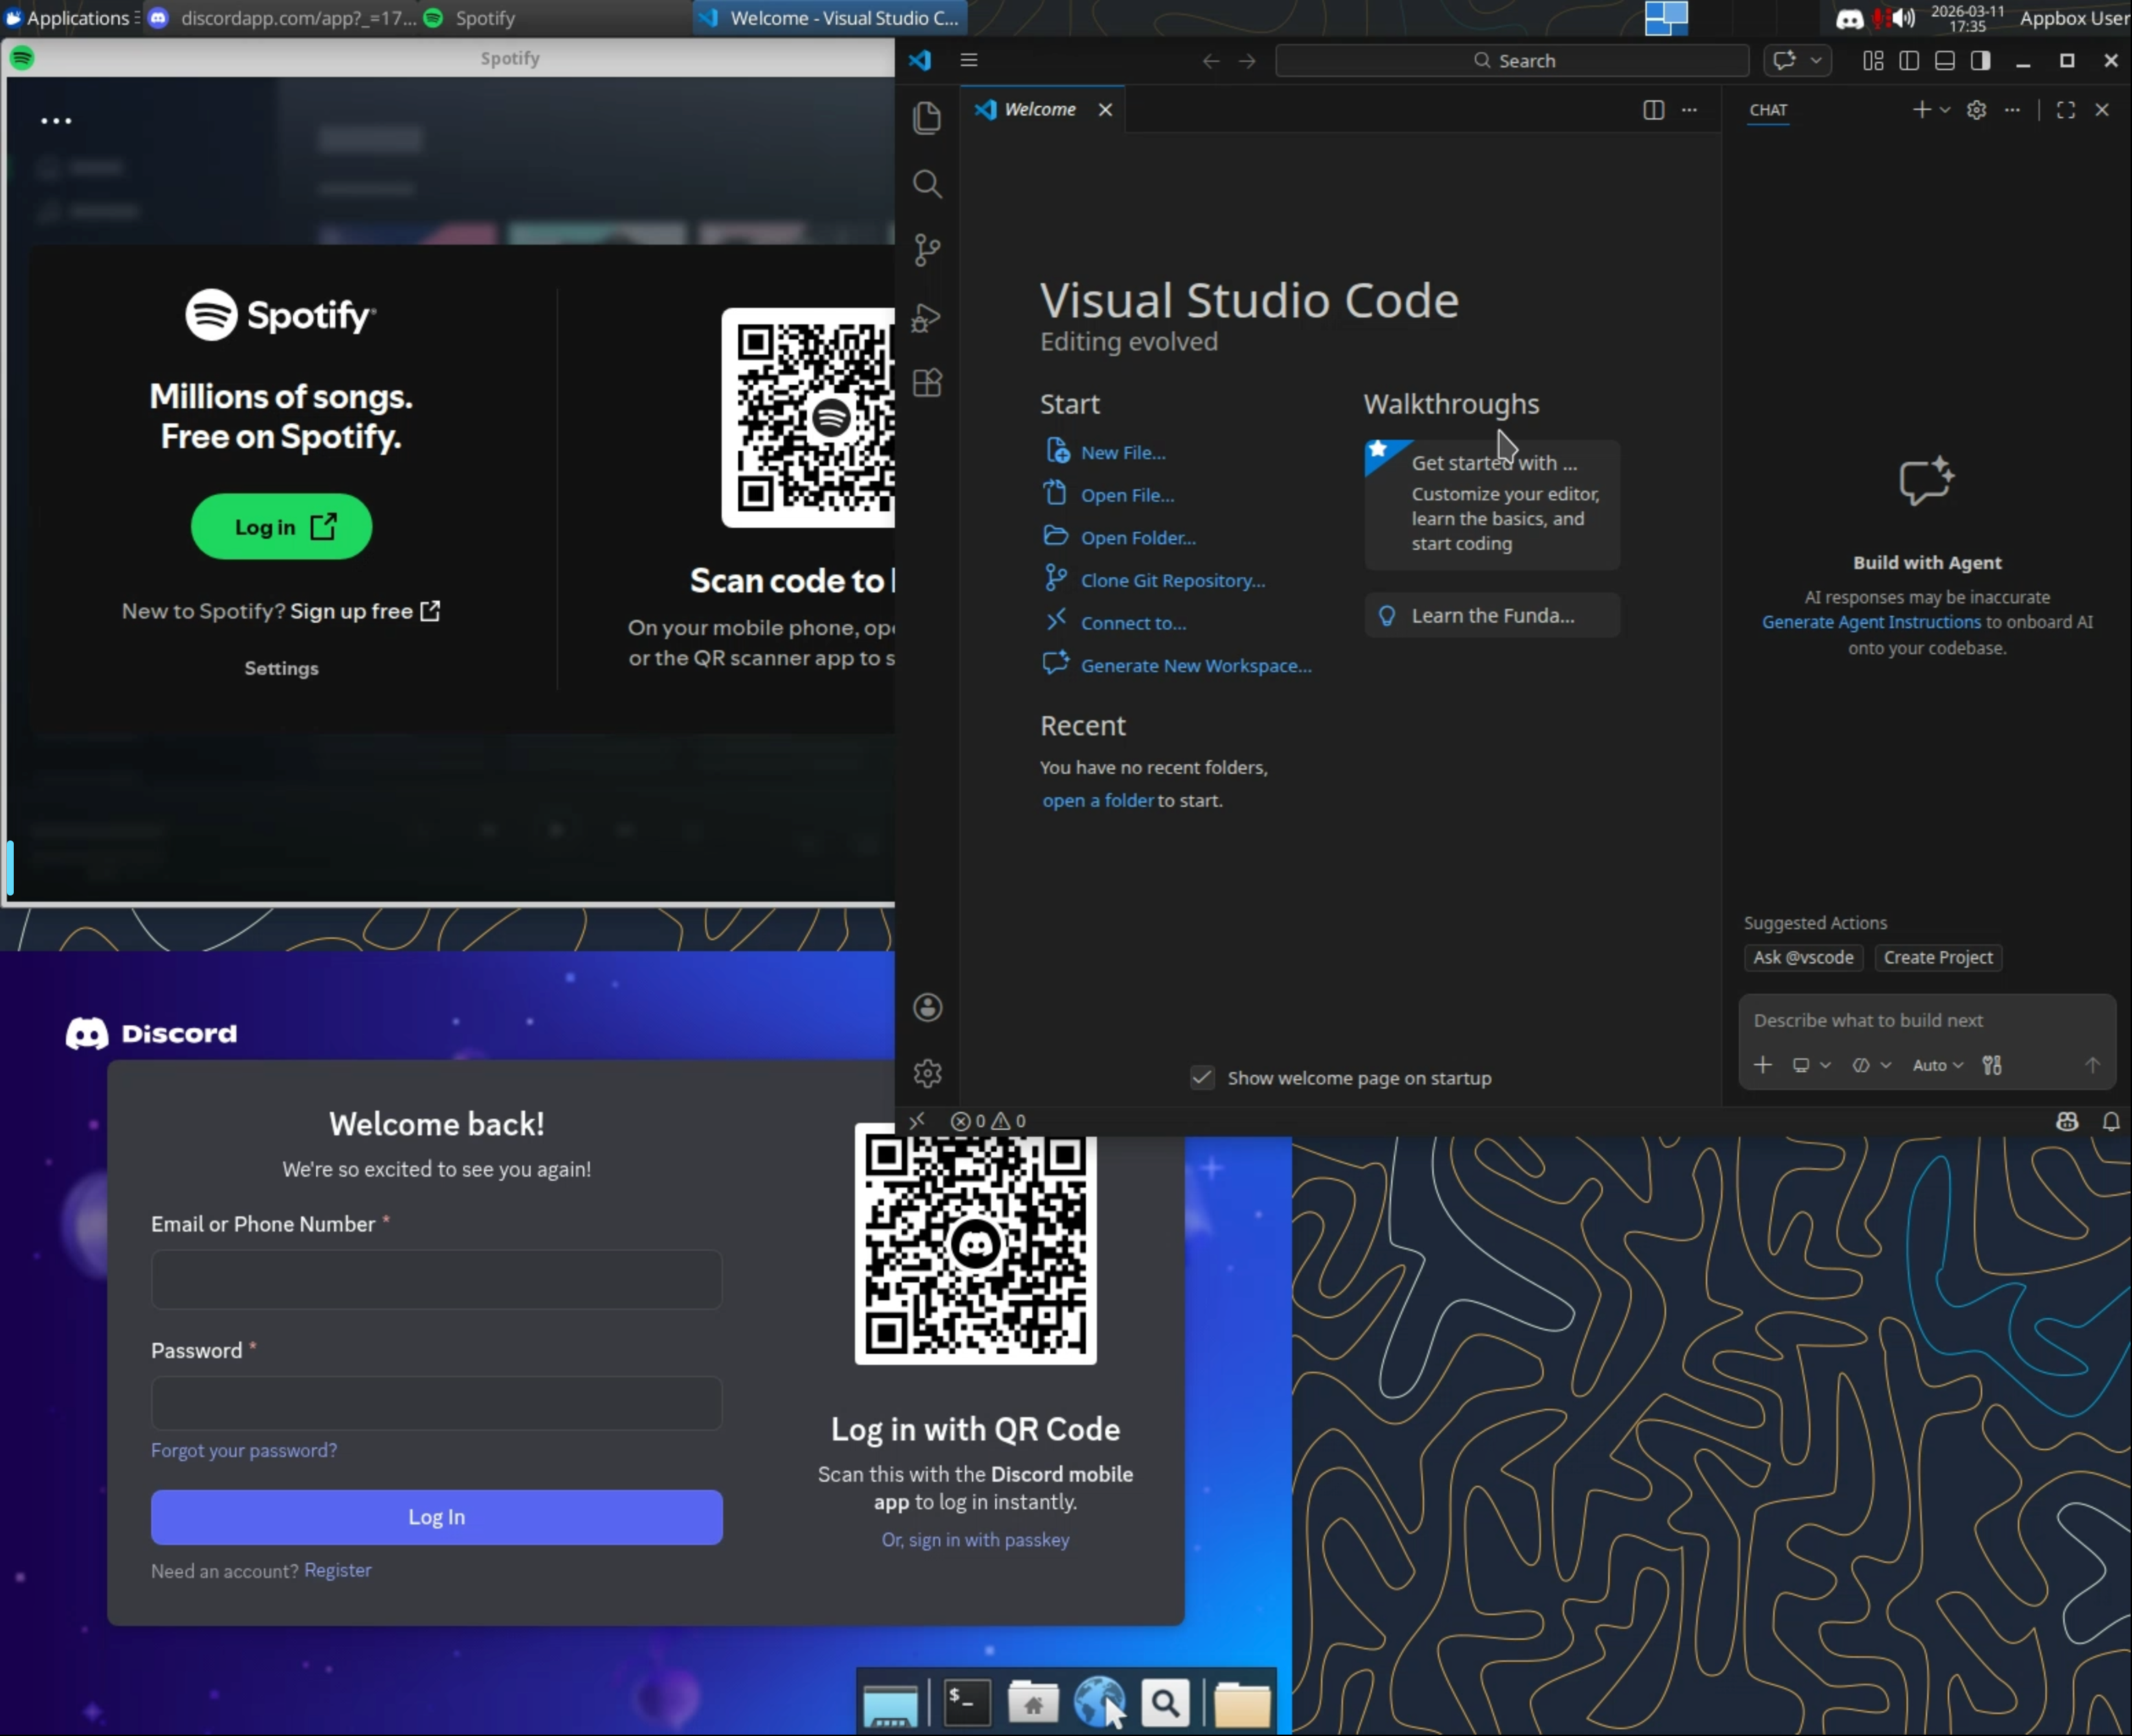Open Copilot status icon in status bar
Screen dimensions: 2132x1736
(2067, 1122)
